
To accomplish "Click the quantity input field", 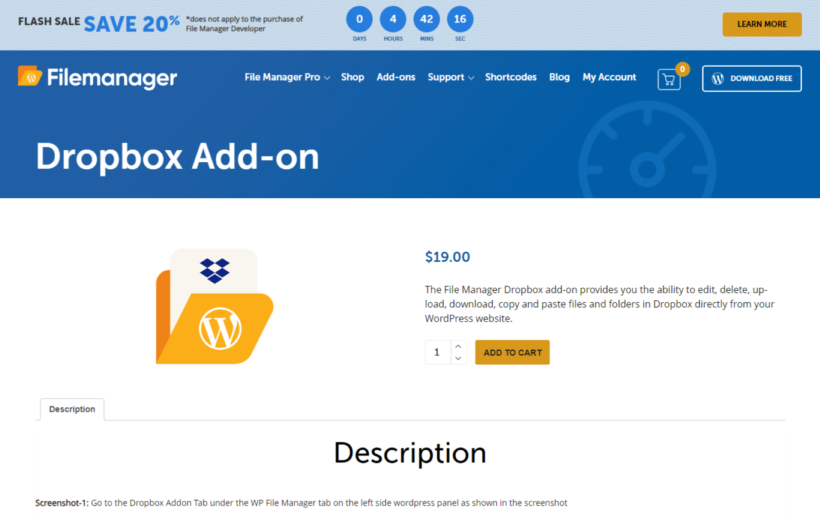I will coord(438,353).
